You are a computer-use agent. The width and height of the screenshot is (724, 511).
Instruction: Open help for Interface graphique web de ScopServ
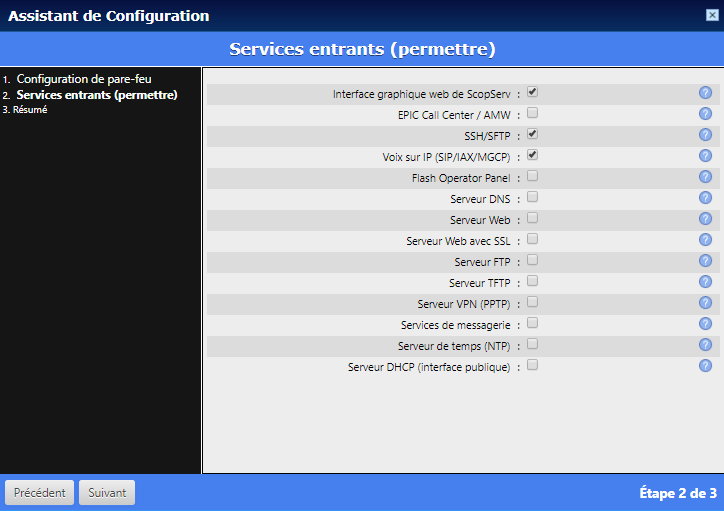705,93
